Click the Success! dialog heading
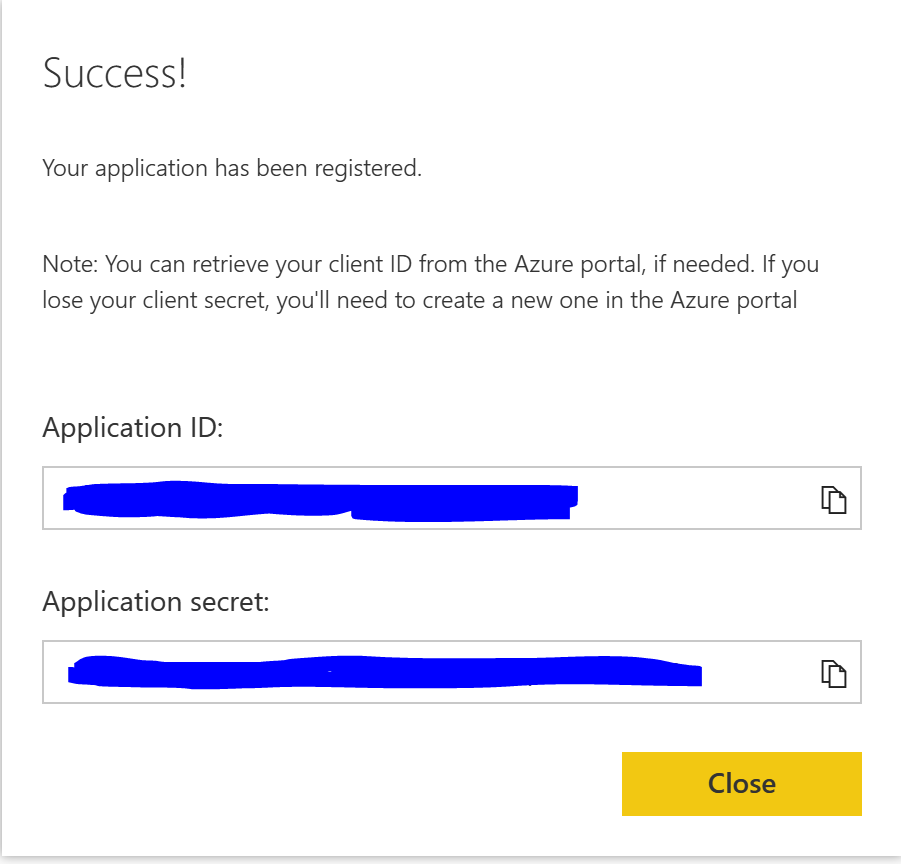The image size is (901, 864). point(114,73)
